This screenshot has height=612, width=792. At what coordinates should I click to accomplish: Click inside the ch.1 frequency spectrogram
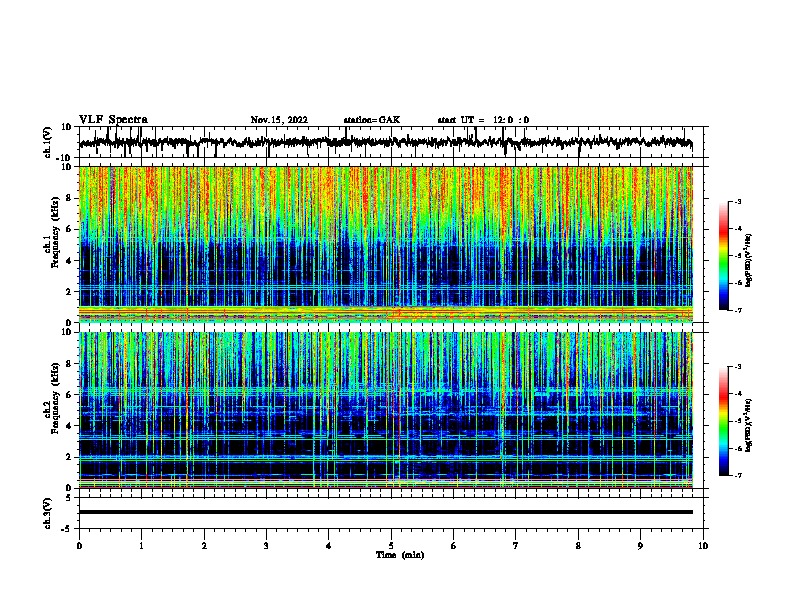[386, 244]
